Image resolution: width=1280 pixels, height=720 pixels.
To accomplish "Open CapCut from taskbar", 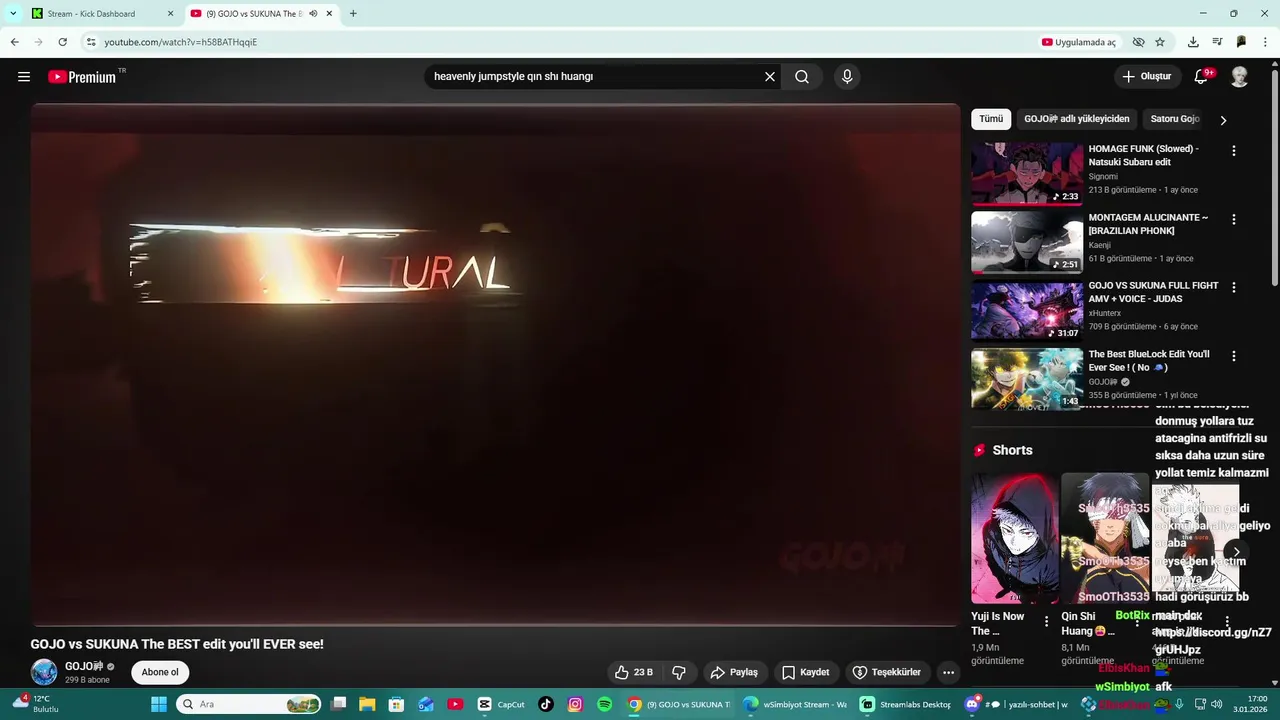I will (x=500, y=704).
